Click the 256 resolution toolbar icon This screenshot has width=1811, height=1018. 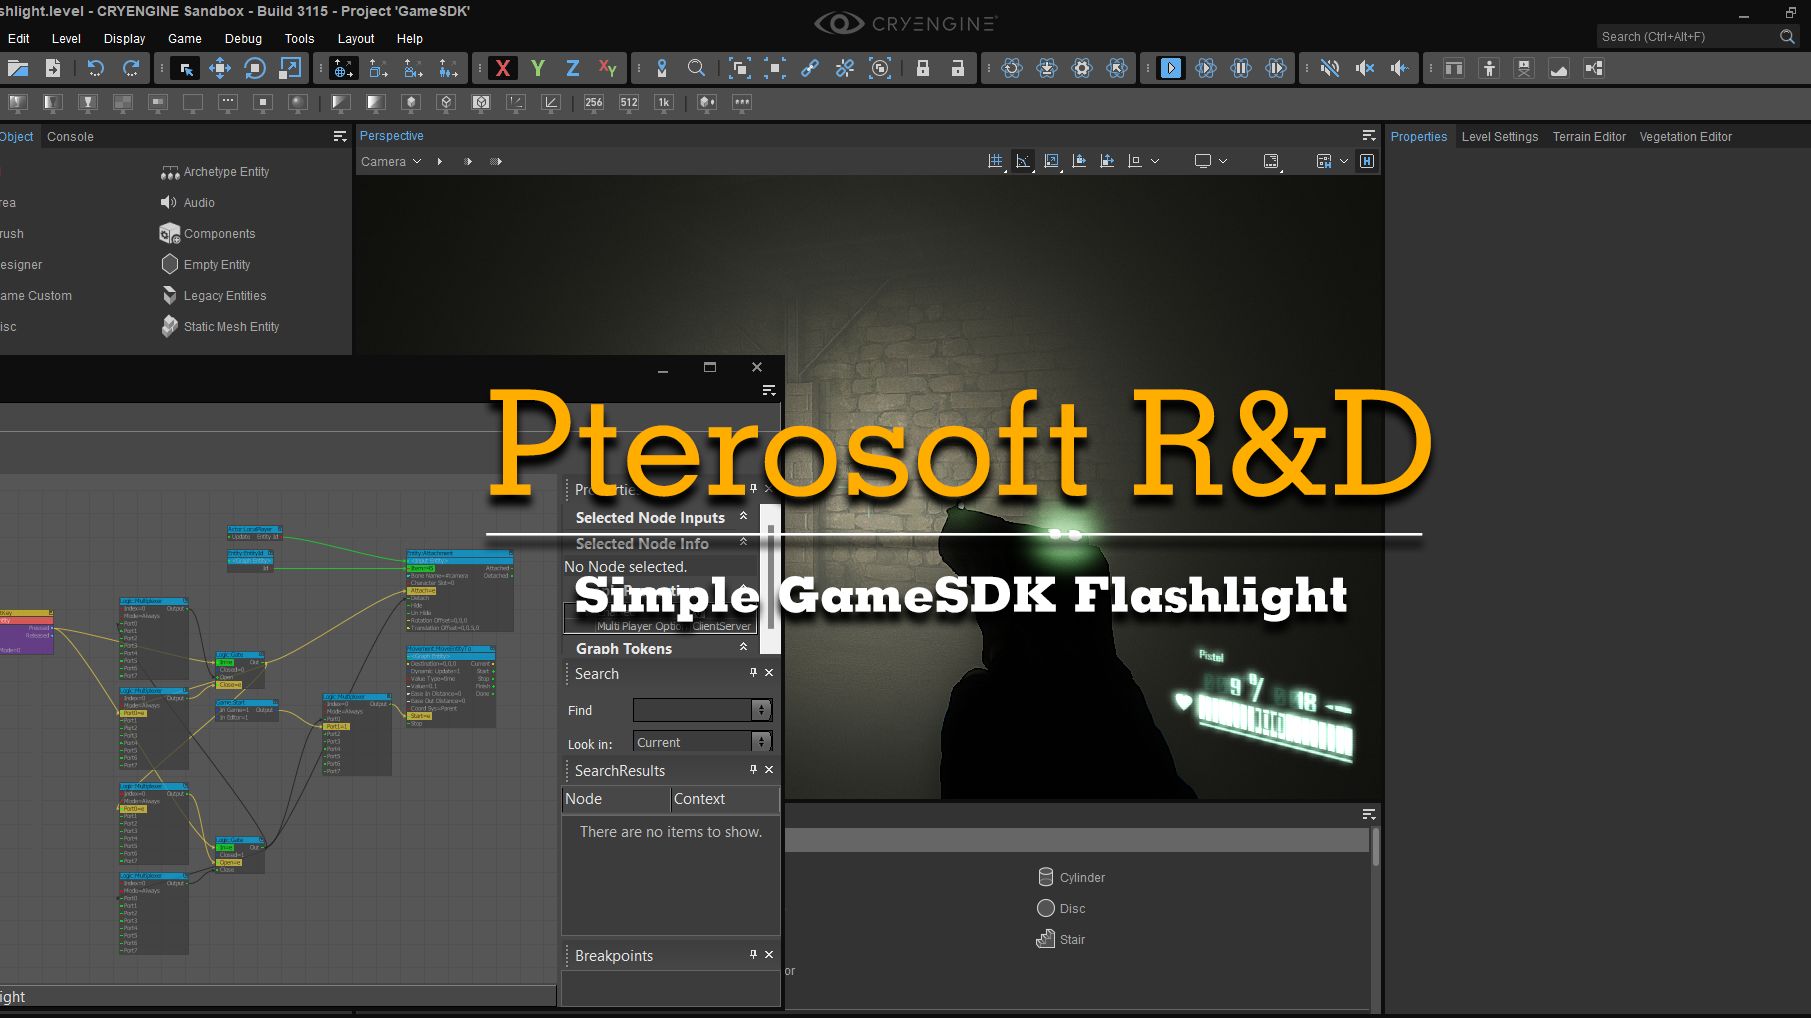pos(594,102)
